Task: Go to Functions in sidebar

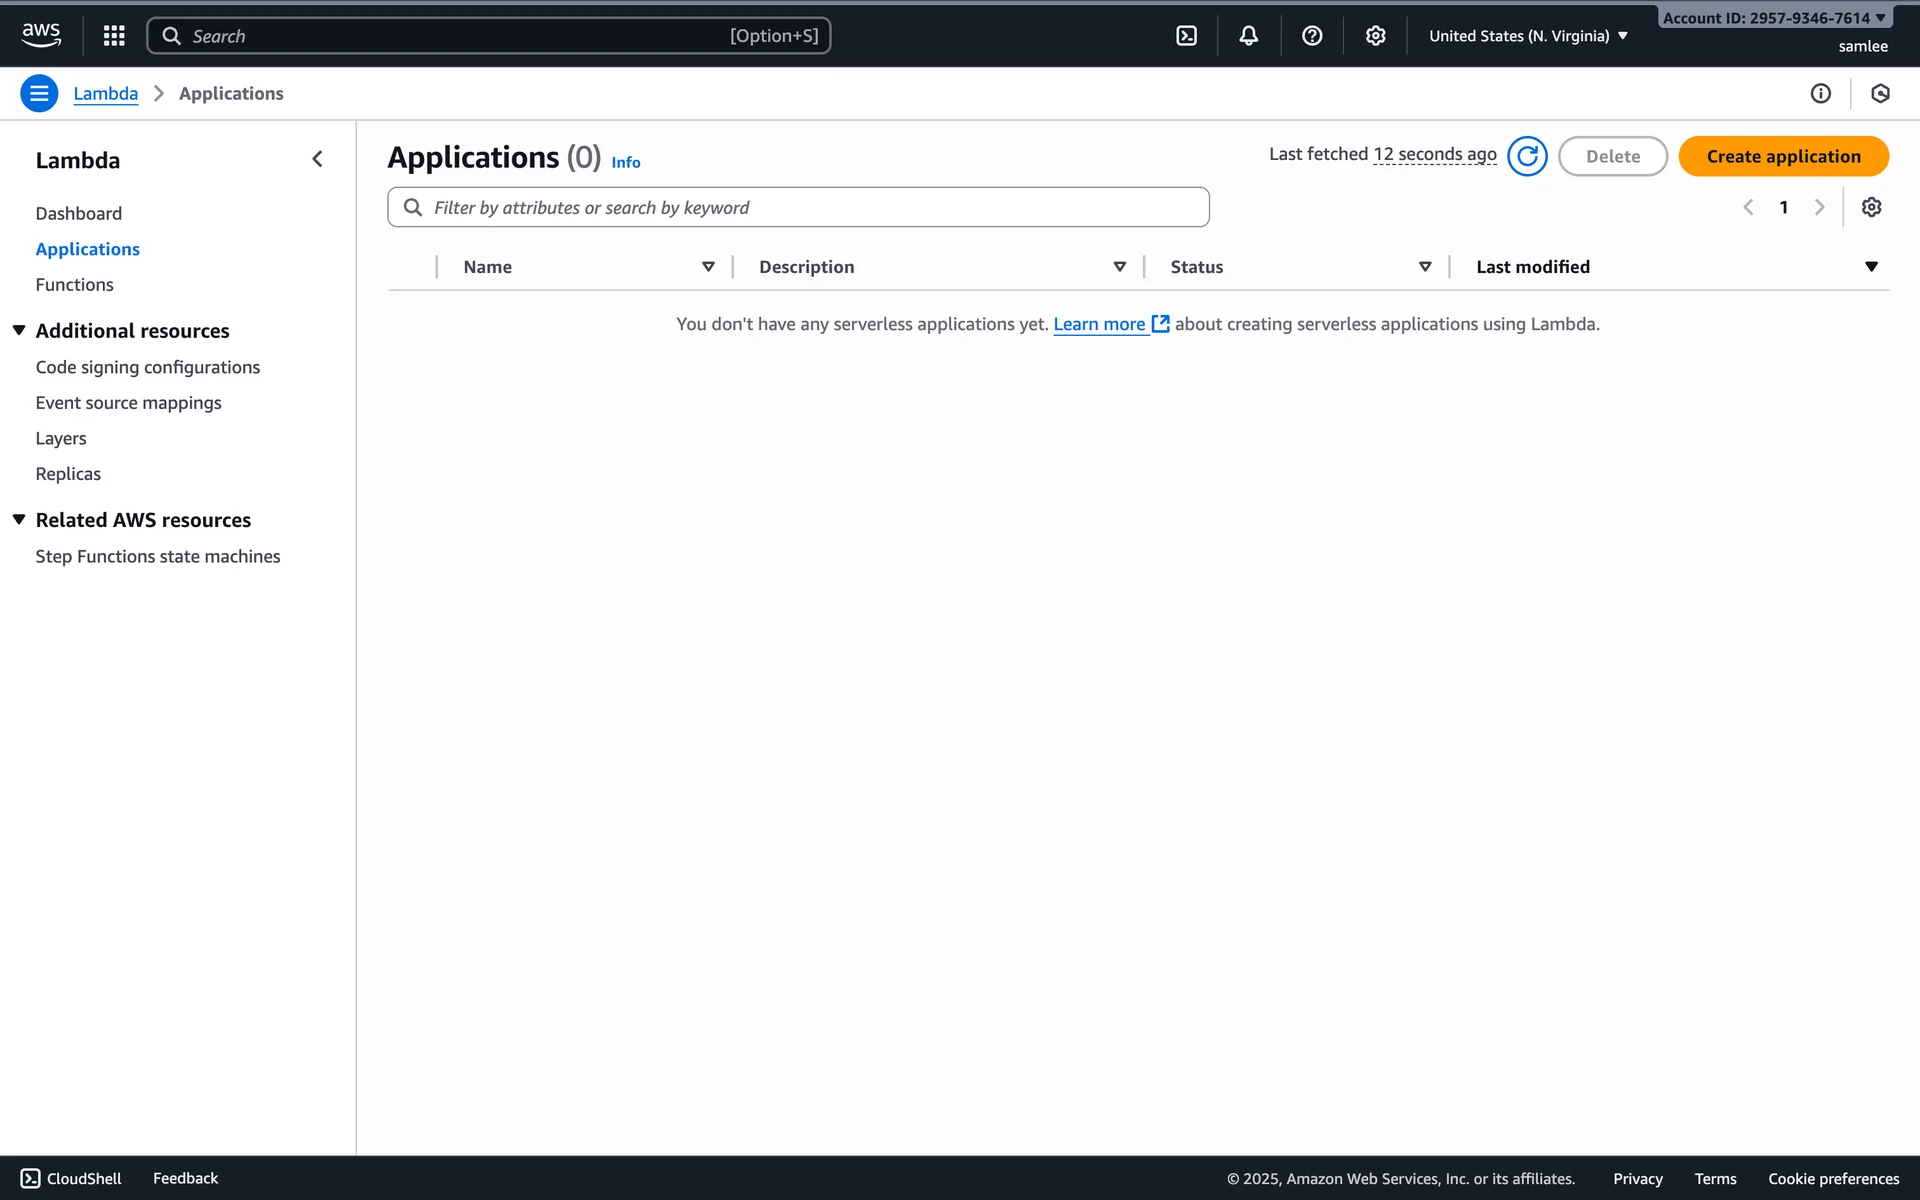Action: click(x=74, y=285)
